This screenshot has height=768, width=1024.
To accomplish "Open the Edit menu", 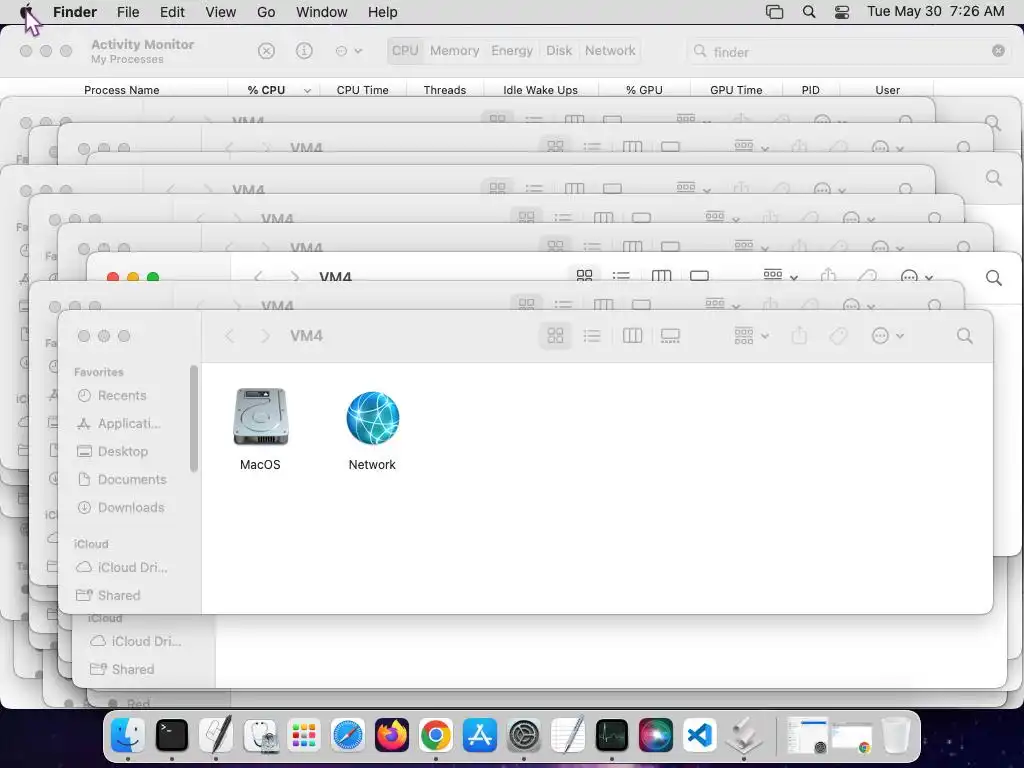I will click(172, 12).
